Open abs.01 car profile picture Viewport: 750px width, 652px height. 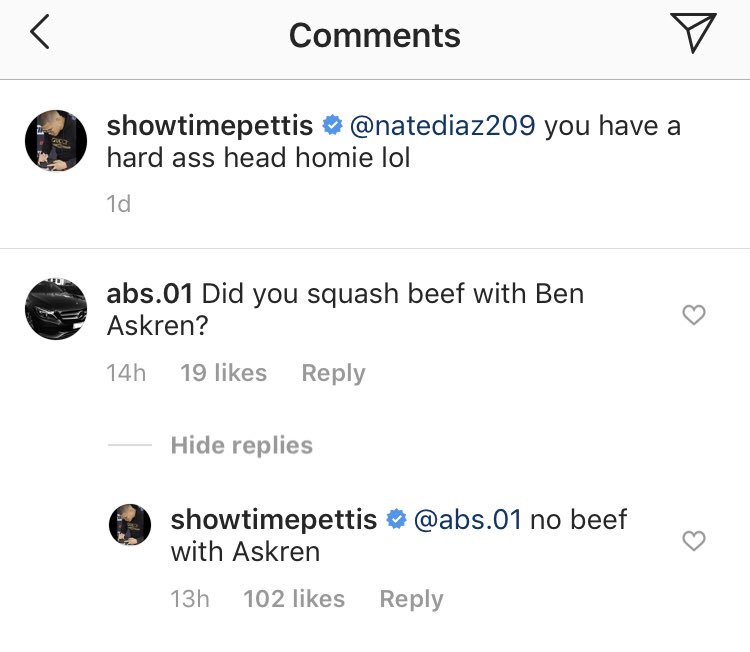(56, 309)
